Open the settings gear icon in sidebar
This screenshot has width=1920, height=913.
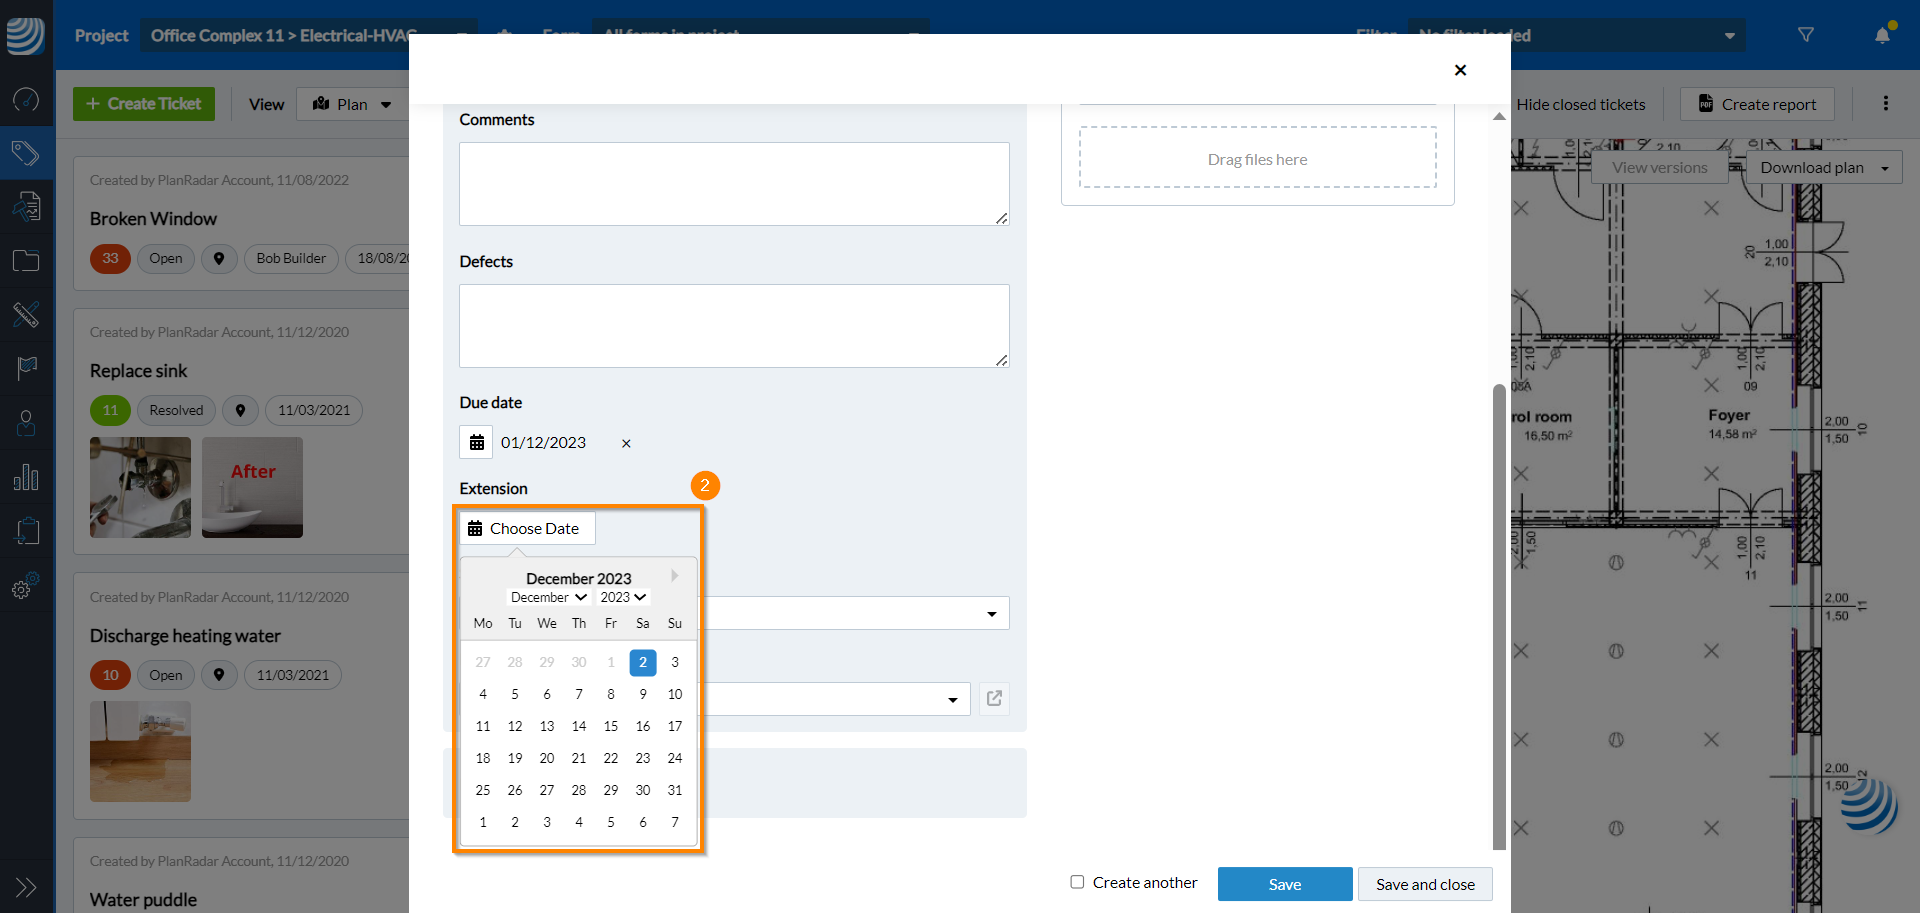pyautogui.click(x=26, y=586)
